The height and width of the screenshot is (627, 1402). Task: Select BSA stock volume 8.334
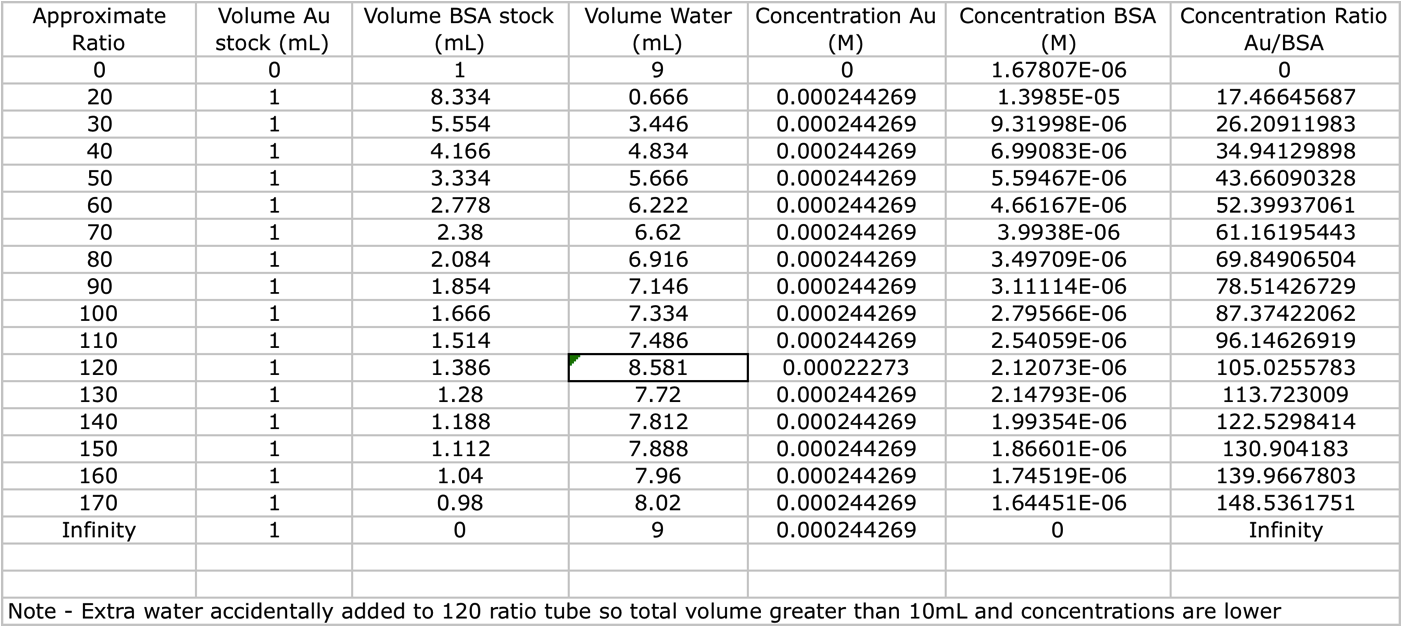point(459,97)
